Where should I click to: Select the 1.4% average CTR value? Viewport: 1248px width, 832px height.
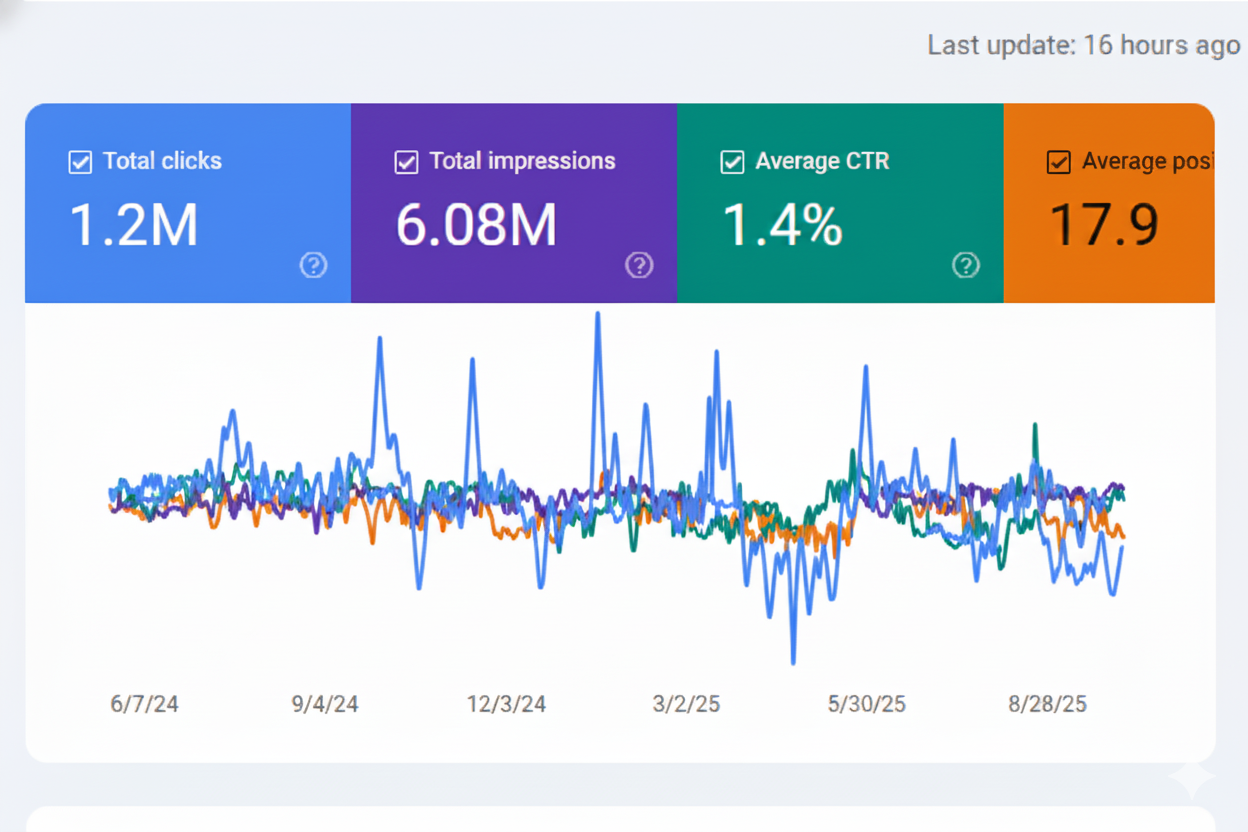point(782,225)
